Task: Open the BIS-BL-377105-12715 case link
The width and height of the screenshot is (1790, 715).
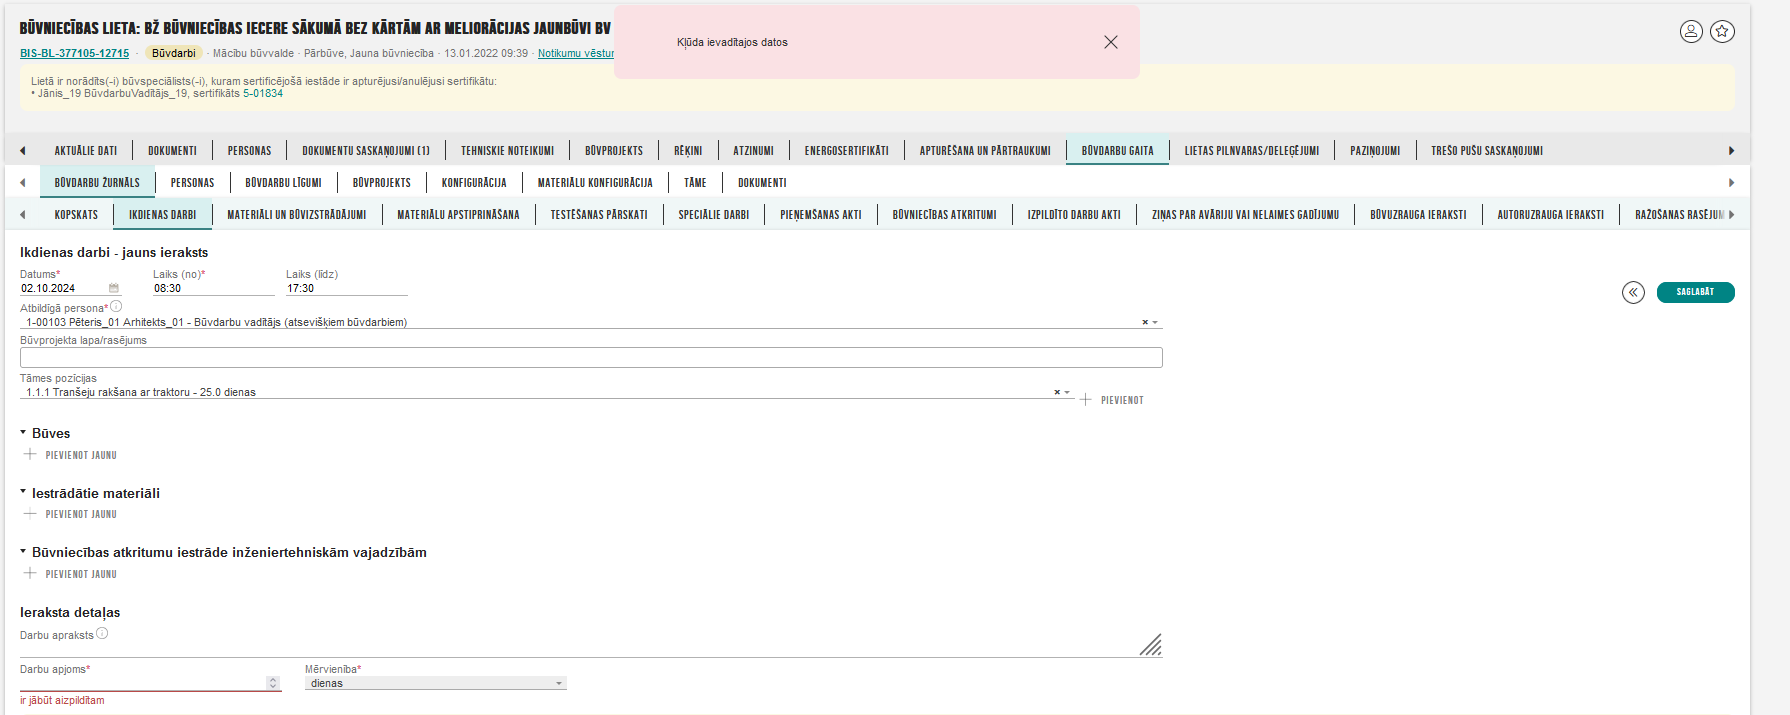Action: (x=74, y=54)
